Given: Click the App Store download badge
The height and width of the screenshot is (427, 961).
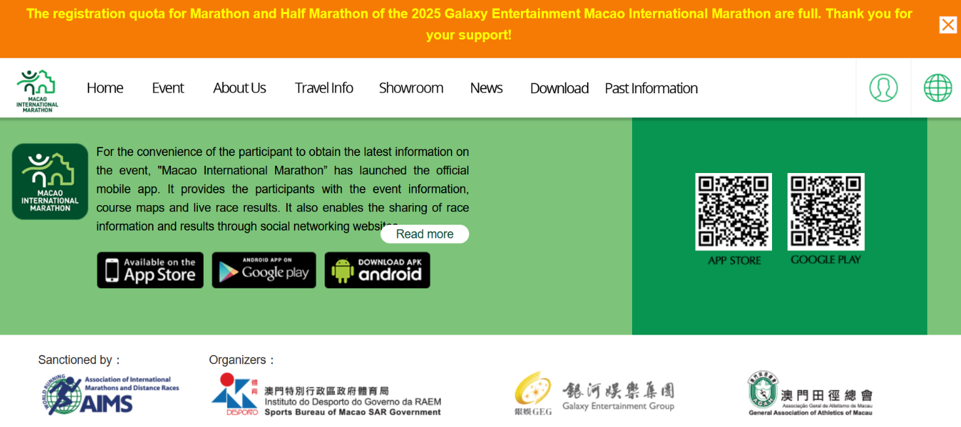Looking at the screenshot, I should (150, 270).
